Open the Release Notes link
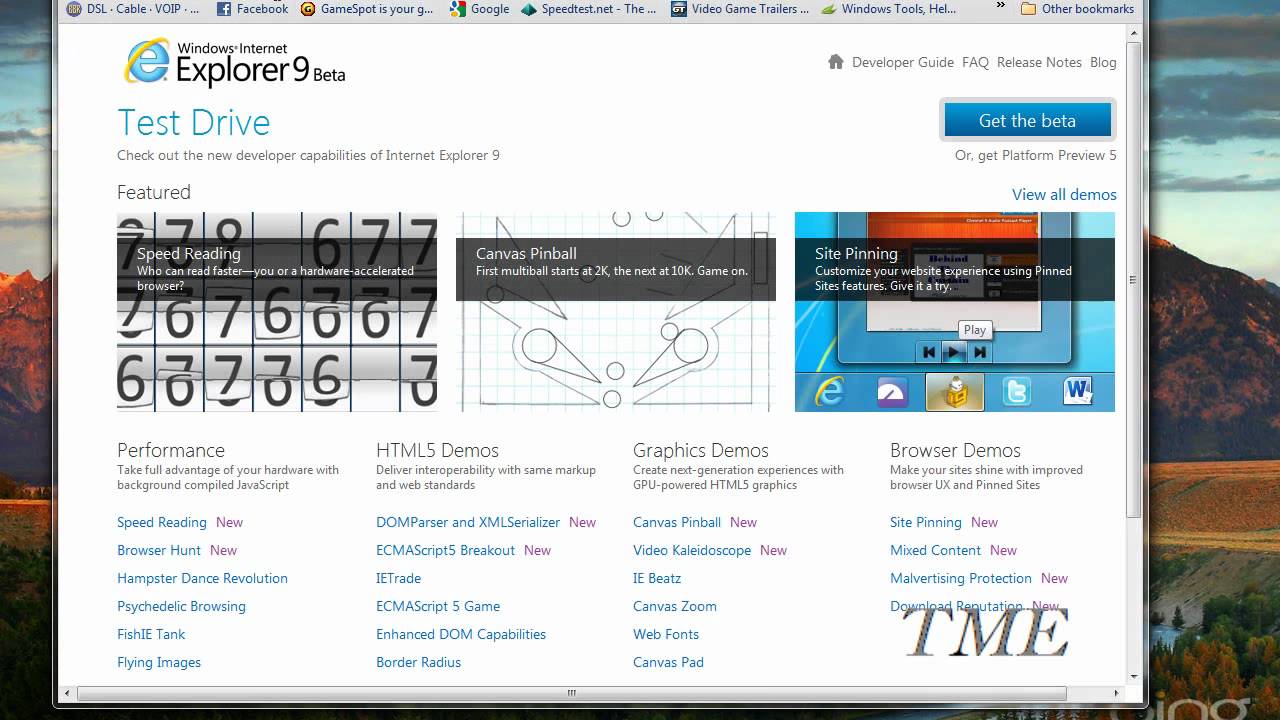The height and width of the screenshot is (720, 1280). pos(1039,62)
